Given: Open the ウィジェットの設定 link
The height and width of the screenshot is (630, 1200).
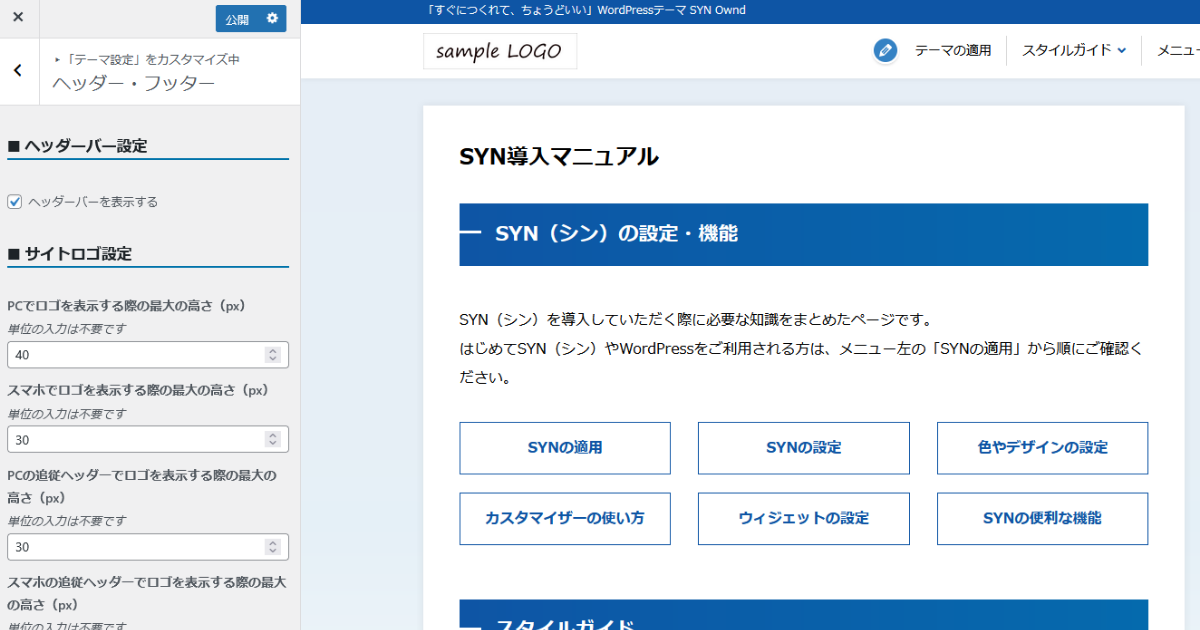Looking at the screenshot, I should tap(803, 518).
